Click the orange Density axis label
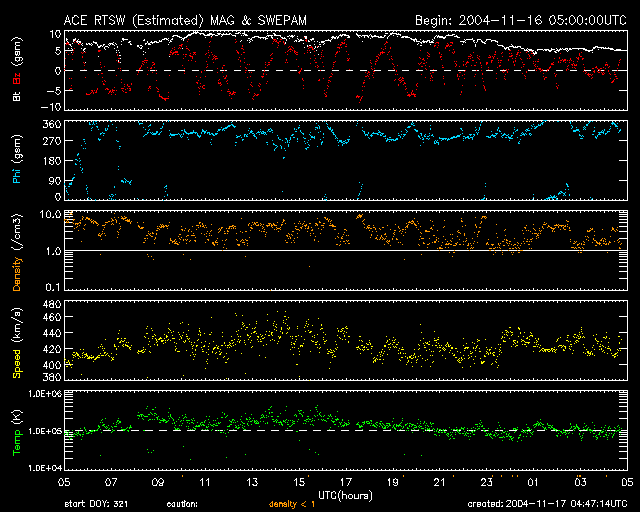The width and height of the screenshot is (640, 512). pyautogui.click(x=17, y=252)
